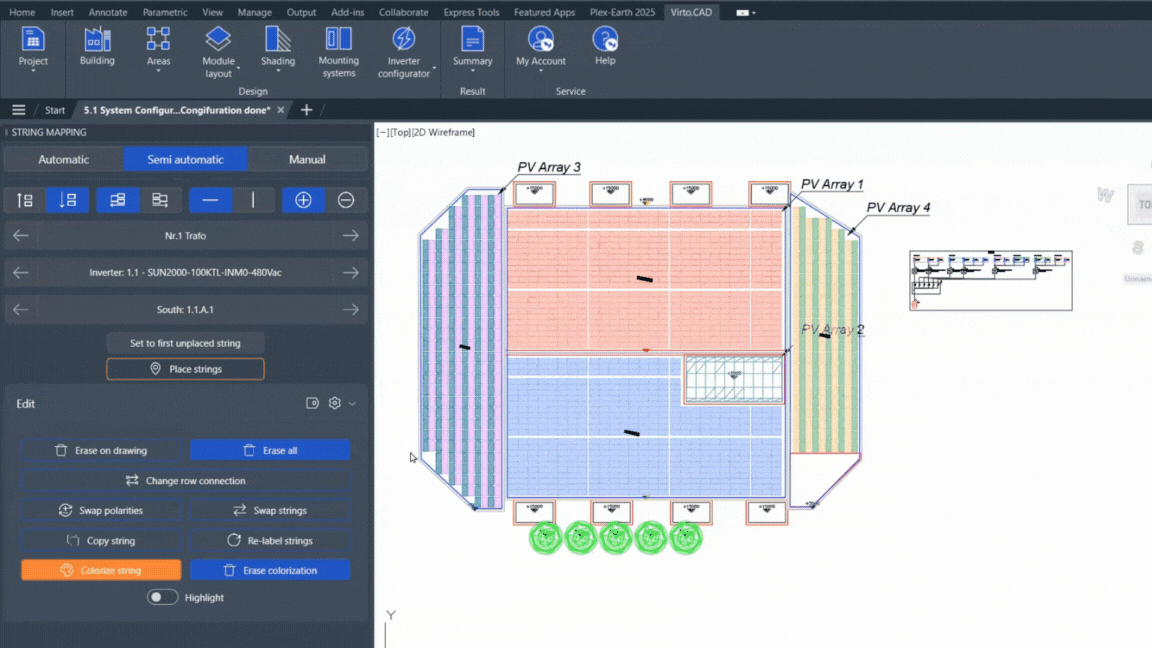The height and width of the screenshot is (648, 1152).
Task: Click Set to first unplaced string
Action: click(x=185, y=343)
